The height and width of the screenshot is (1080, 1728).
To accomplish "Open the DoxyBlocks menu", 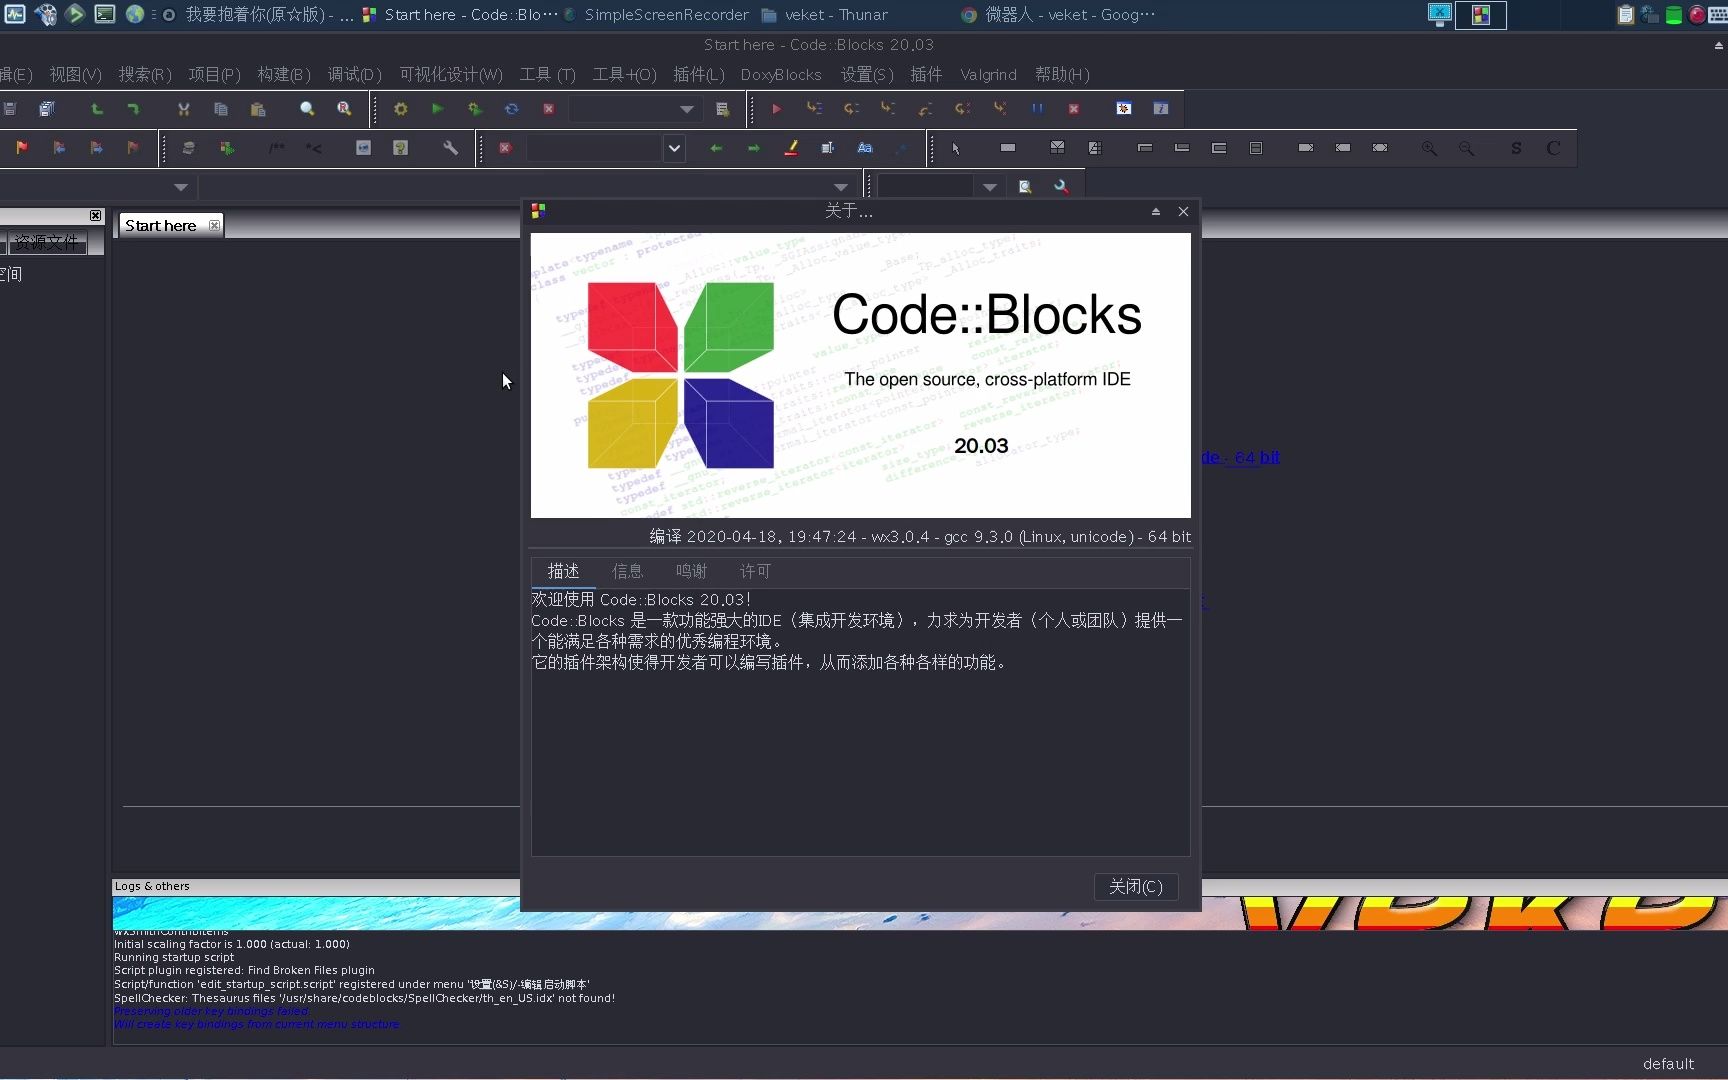I will (x=781, y=75).
